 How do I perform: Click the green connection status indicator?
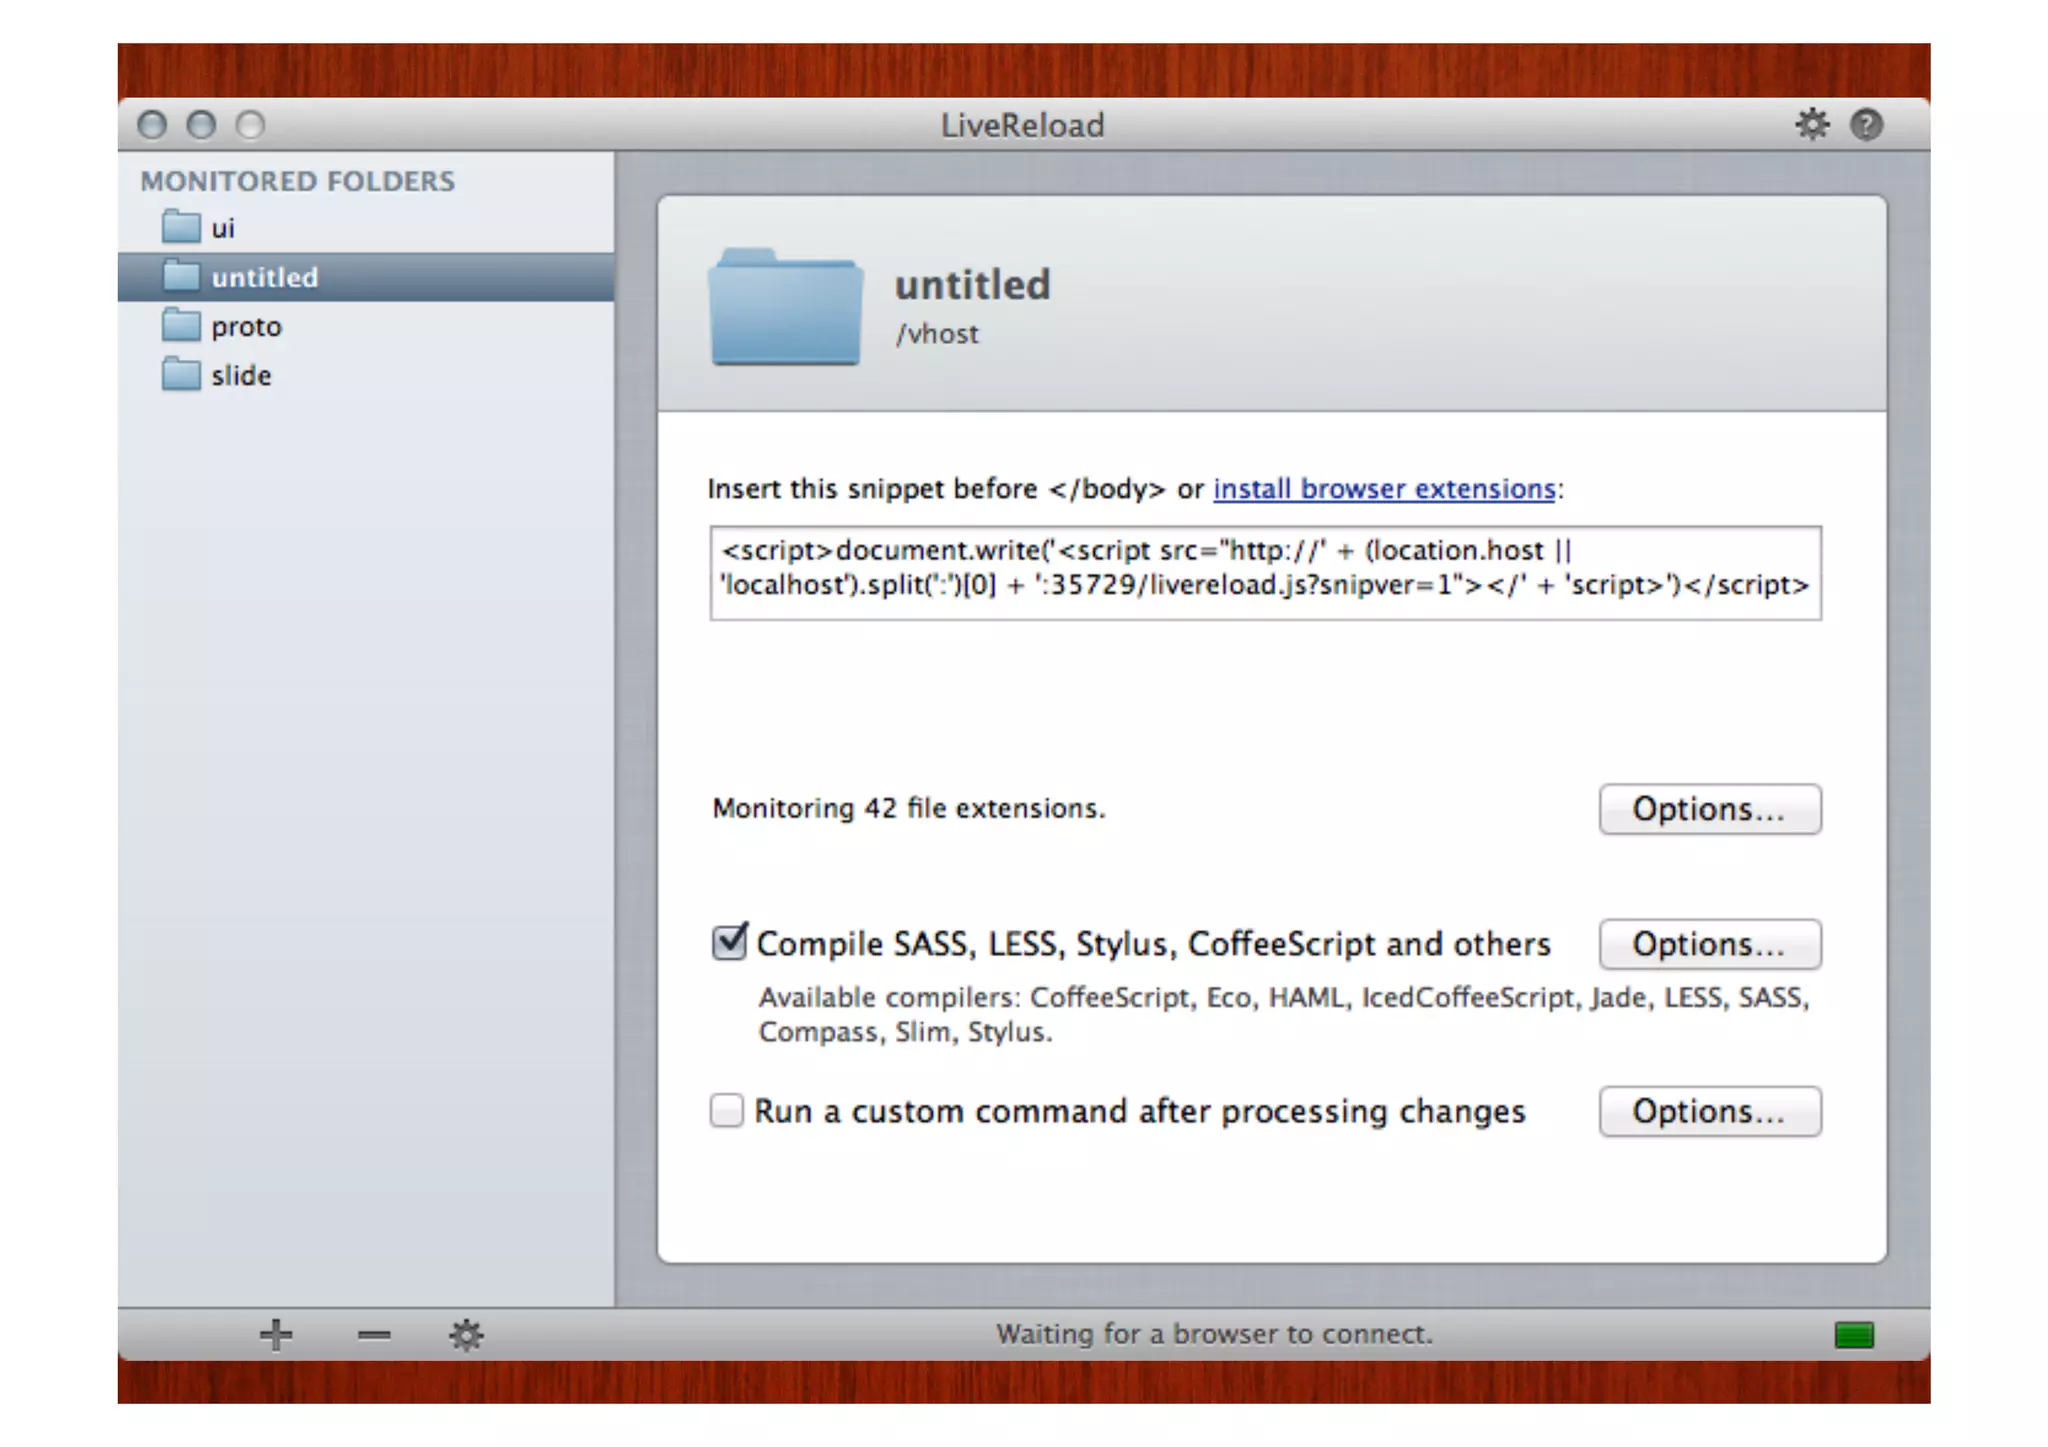click(x=1854, y=1335)
